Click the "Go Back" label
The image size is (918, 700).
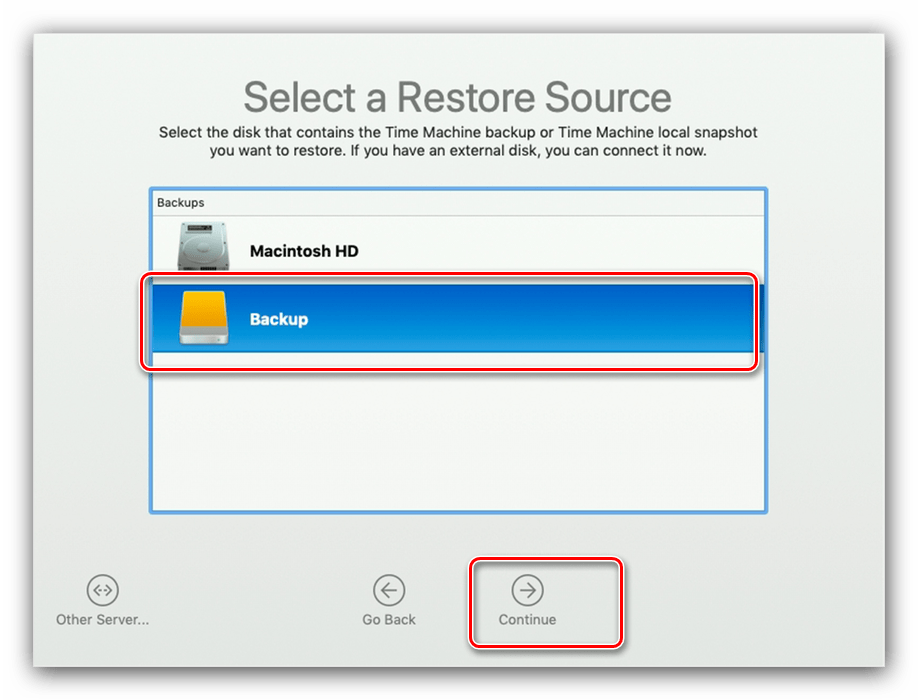point(389,619)
